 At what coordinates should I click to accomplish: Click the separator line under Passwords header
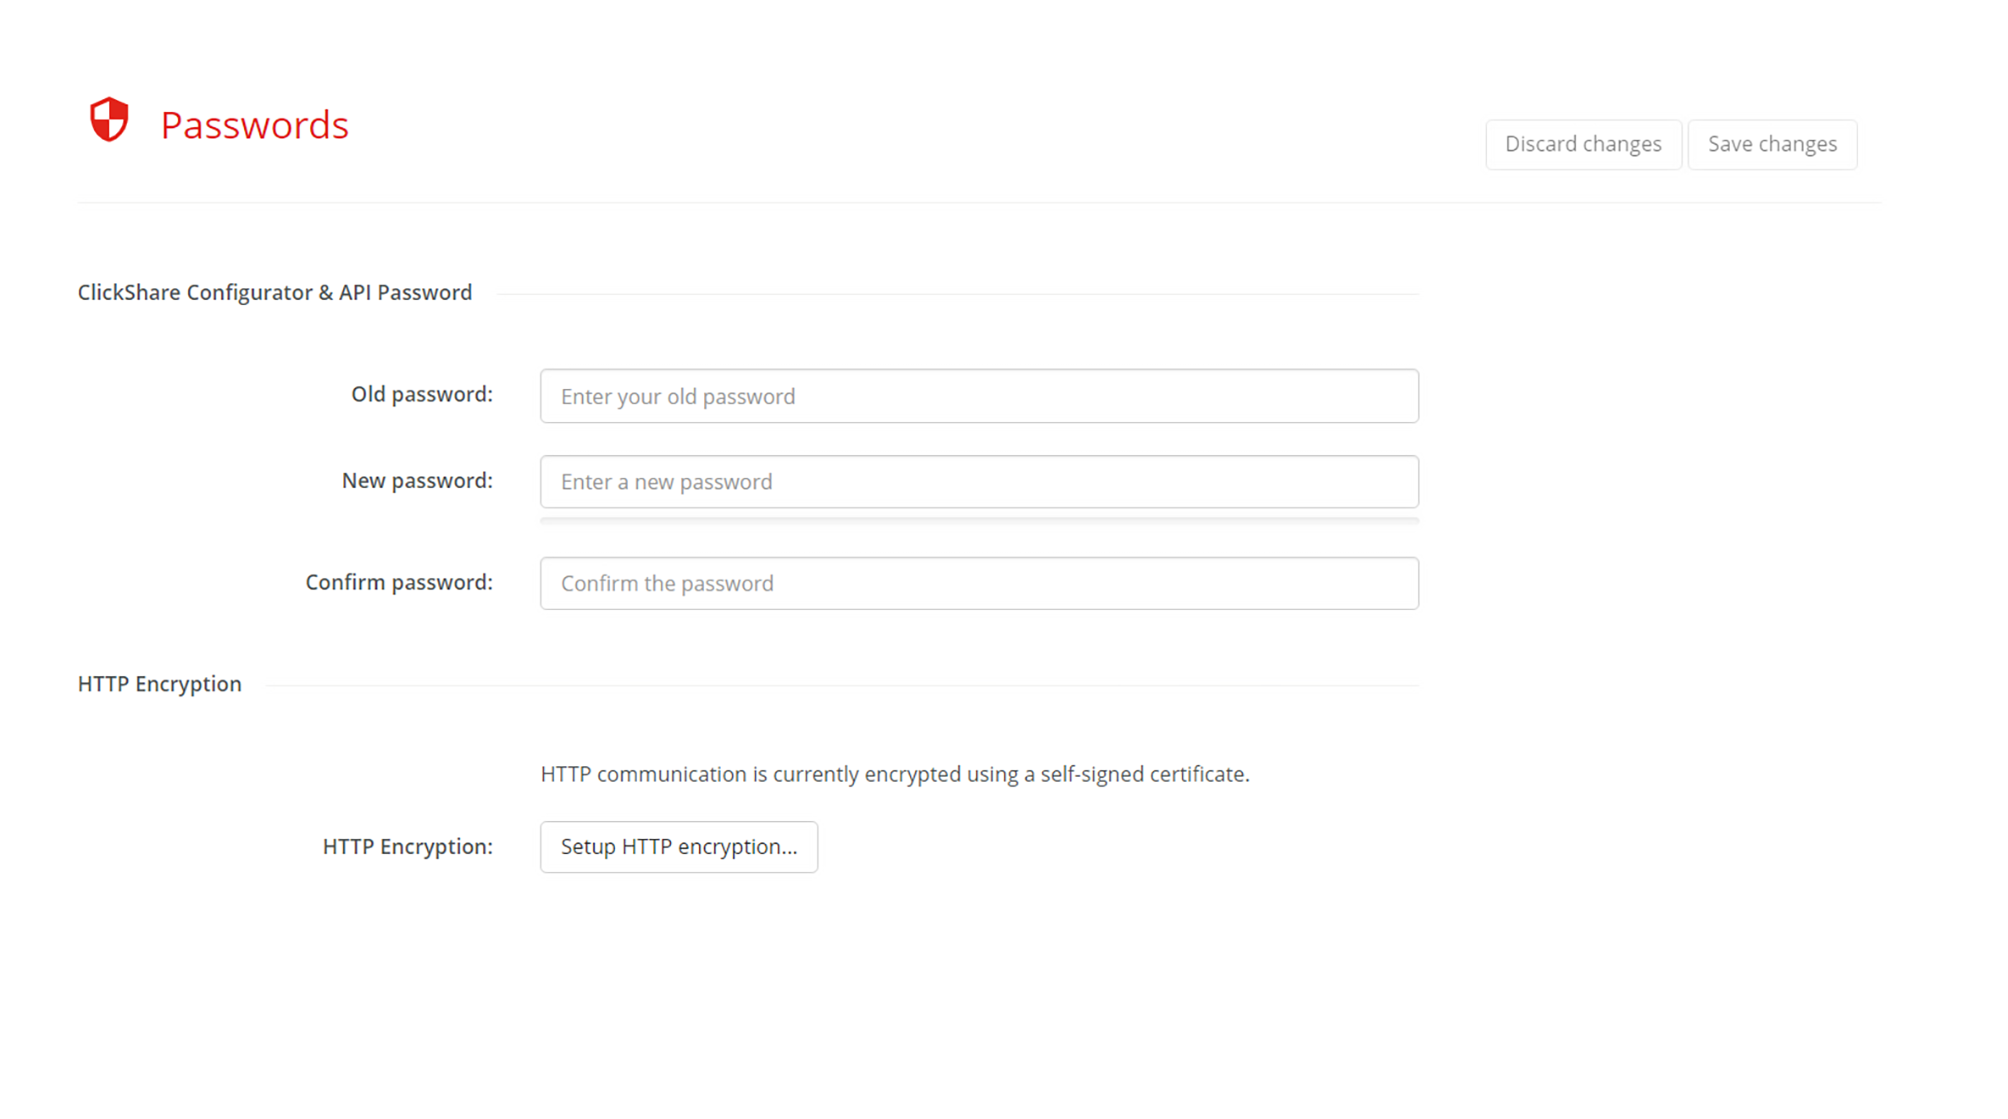click(979, 203)
